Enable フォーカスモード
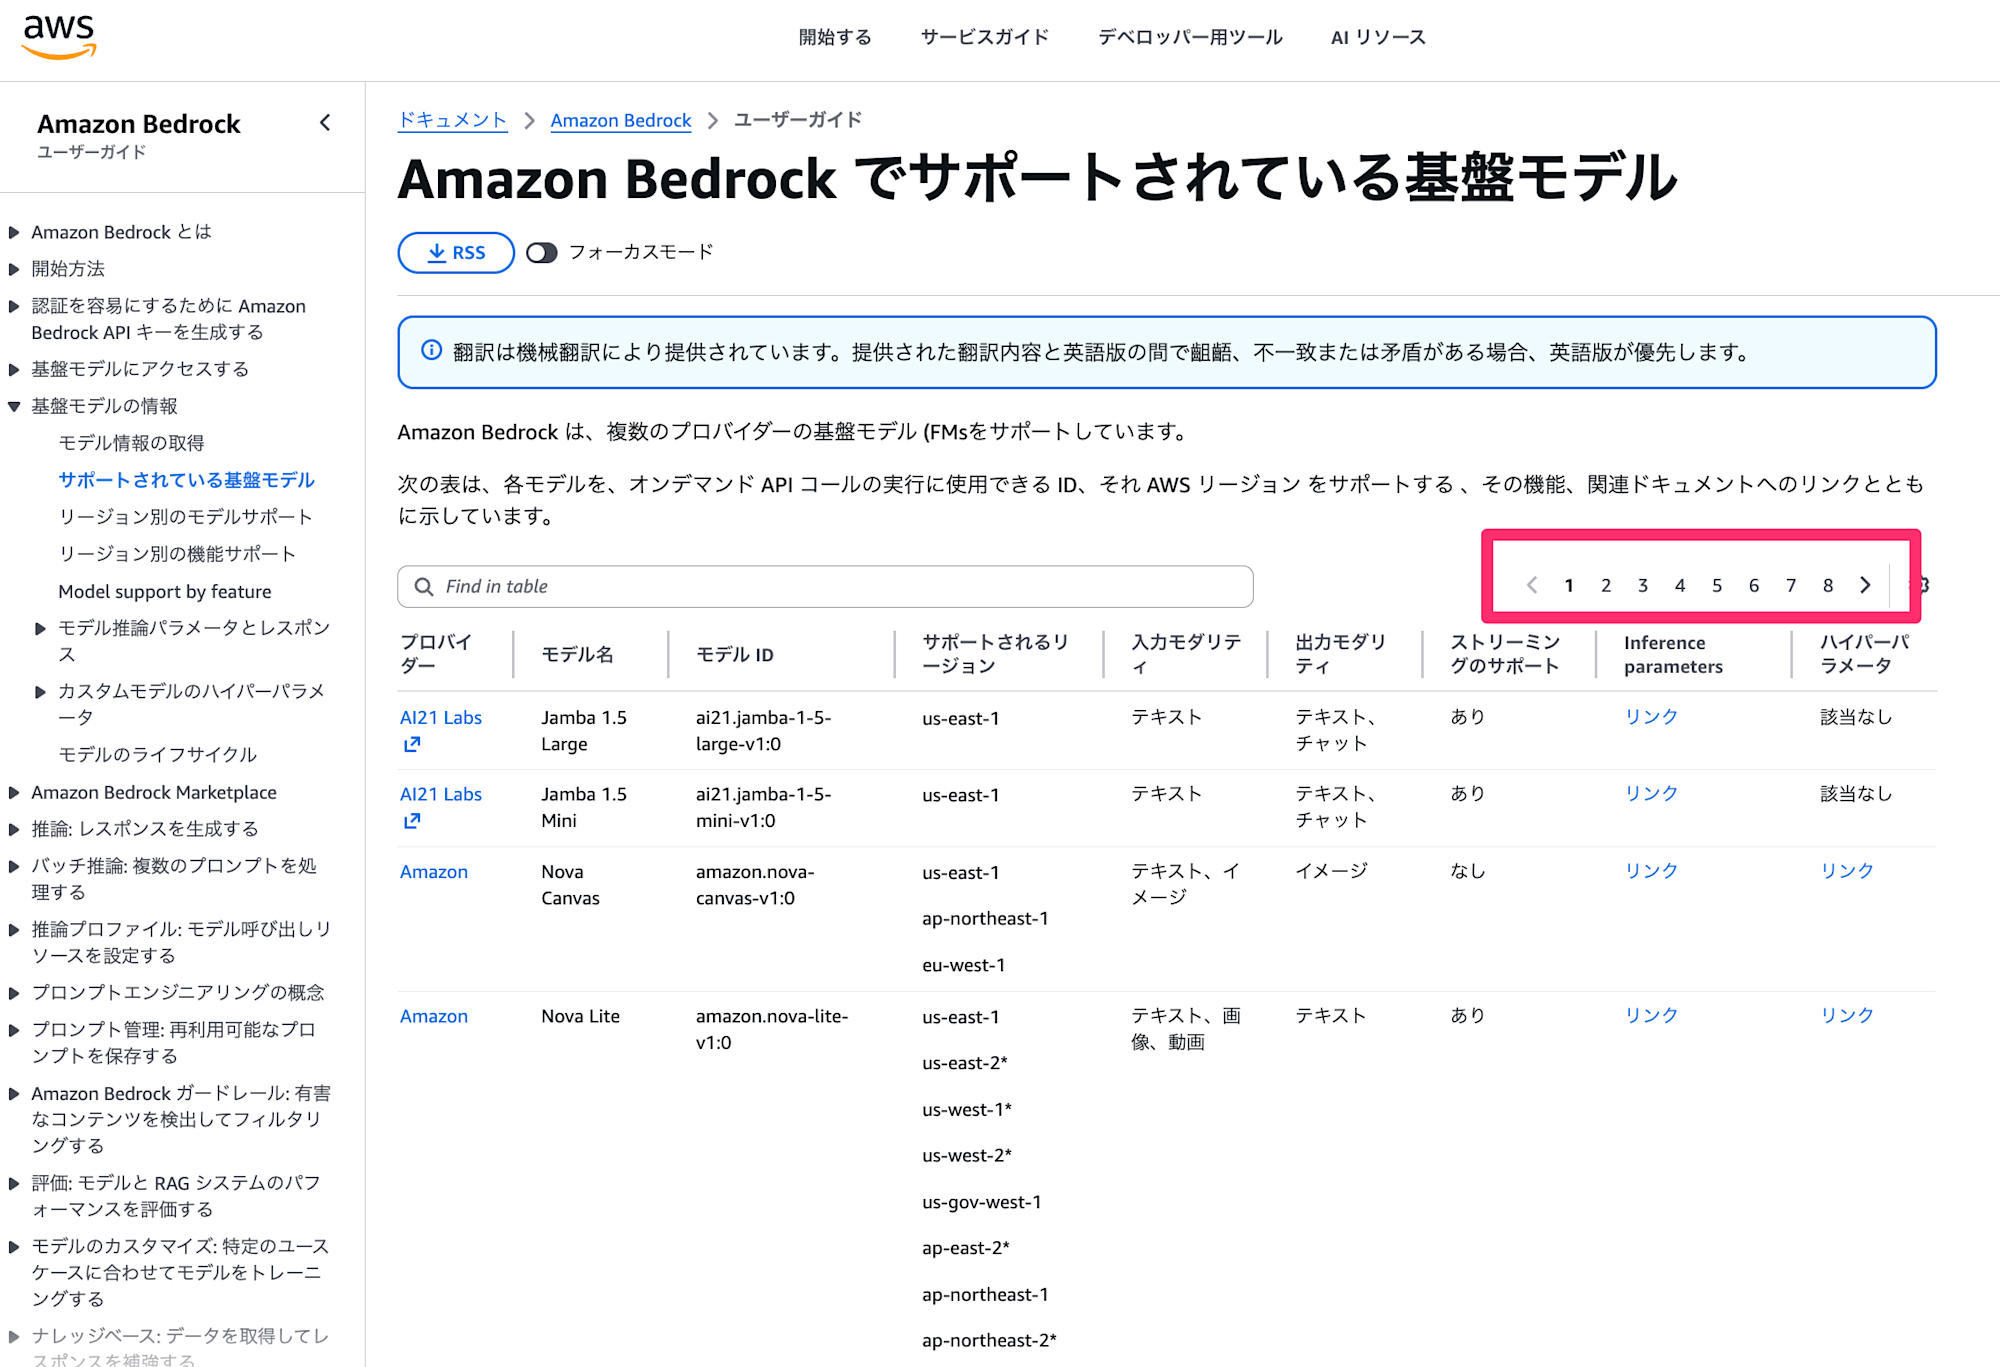This screenshot has height=1367, width=2000. (542, 253)
